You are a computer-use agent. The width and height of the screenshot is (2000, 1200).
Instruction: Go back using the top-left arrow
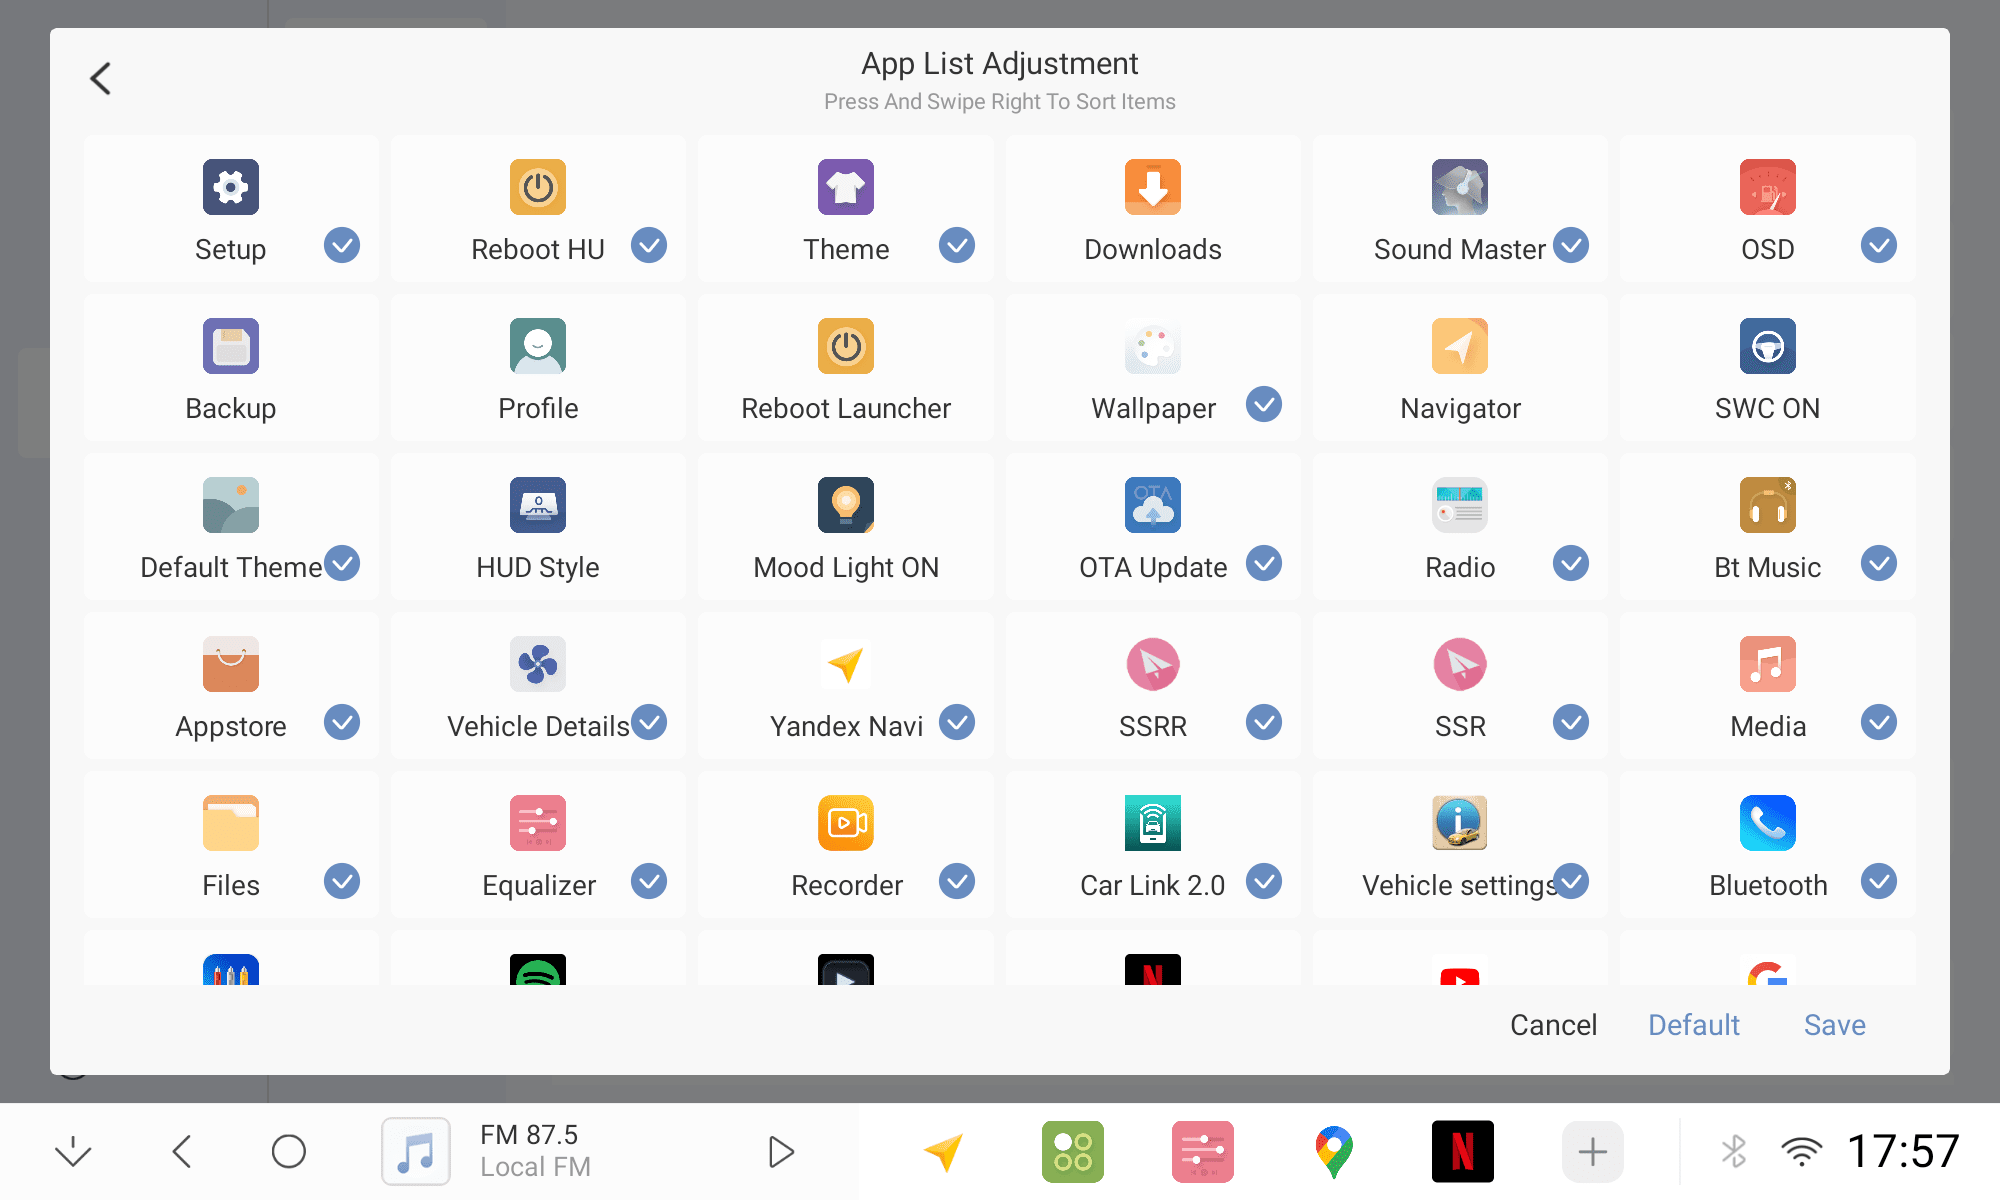coord(101,78)
